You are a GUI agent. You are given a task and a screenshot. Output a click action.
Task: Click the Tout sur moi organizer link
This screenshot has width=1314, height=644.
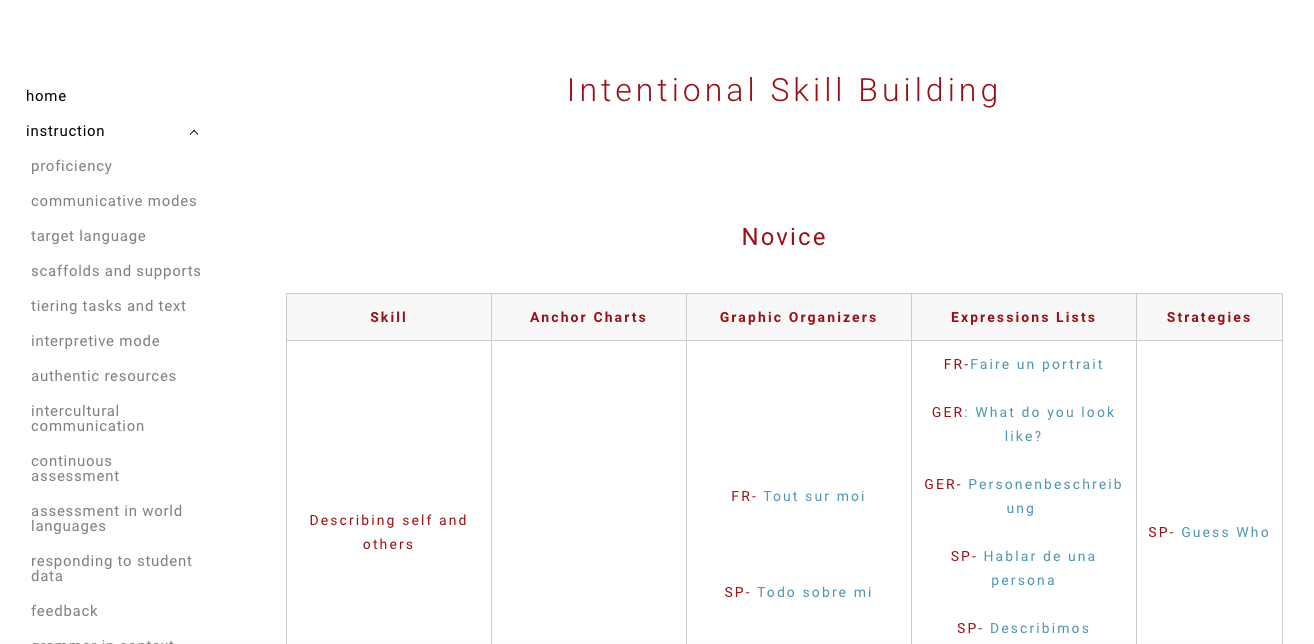(x=814, y=496)
